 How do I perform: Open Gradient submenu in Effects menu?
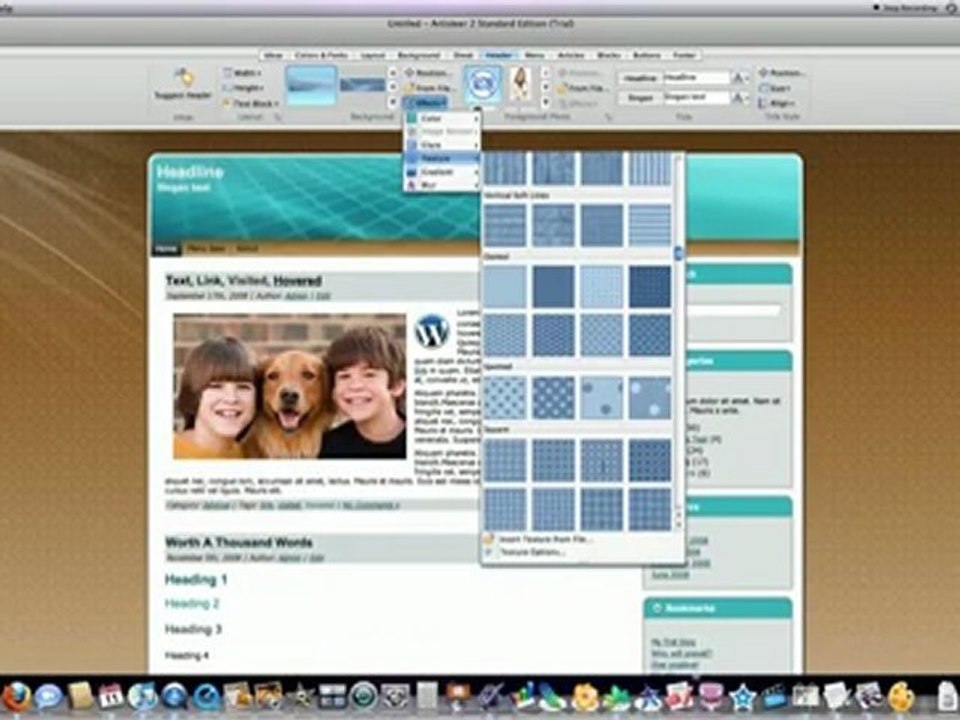point(442,172)
